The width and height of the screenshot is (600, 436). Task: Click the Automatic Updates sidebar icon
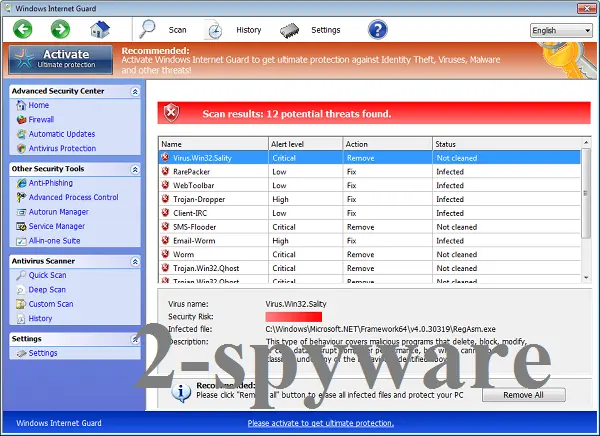21,134
